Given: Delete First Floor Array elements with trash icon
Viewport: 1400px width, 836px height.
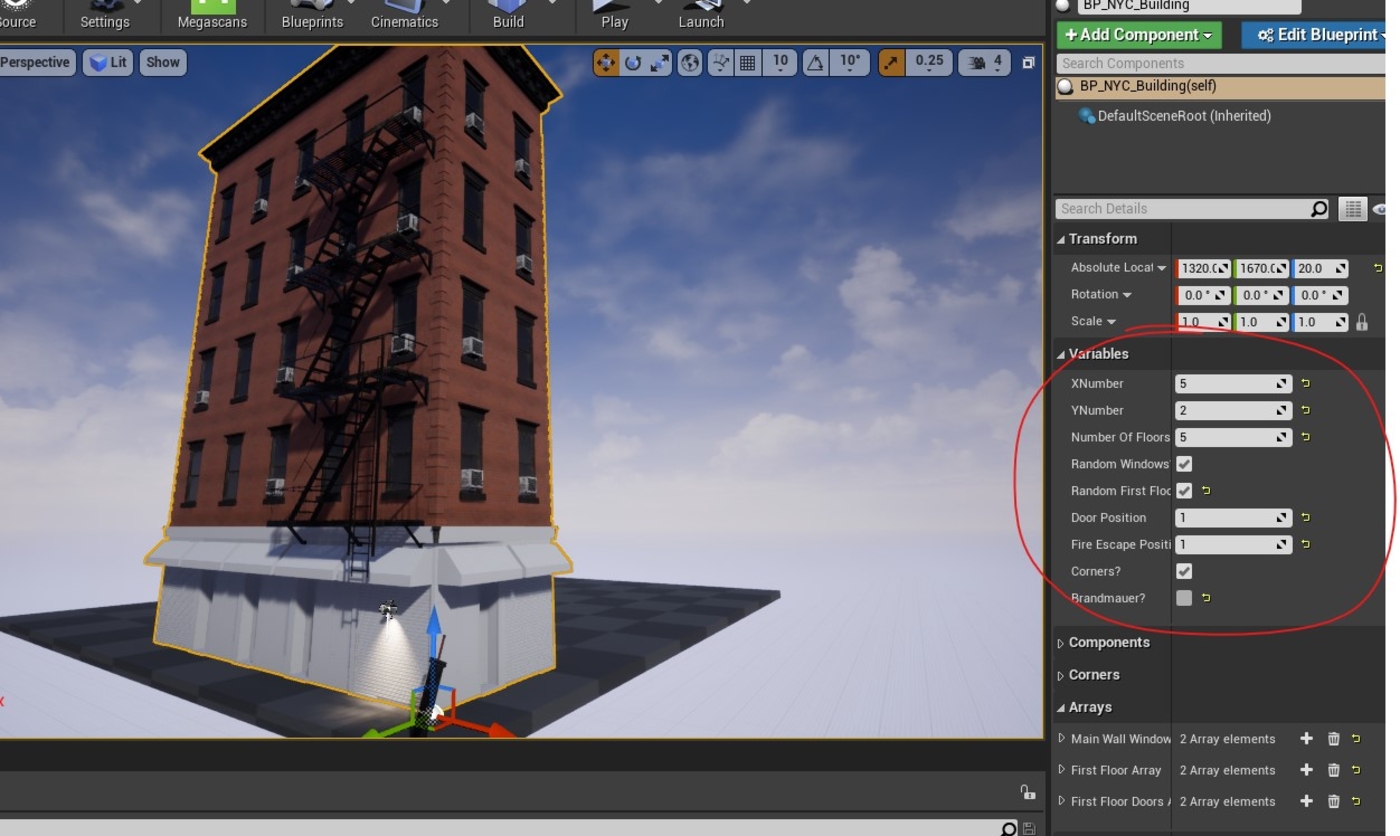Looking at the screenshot, I should pos(1333,770).
